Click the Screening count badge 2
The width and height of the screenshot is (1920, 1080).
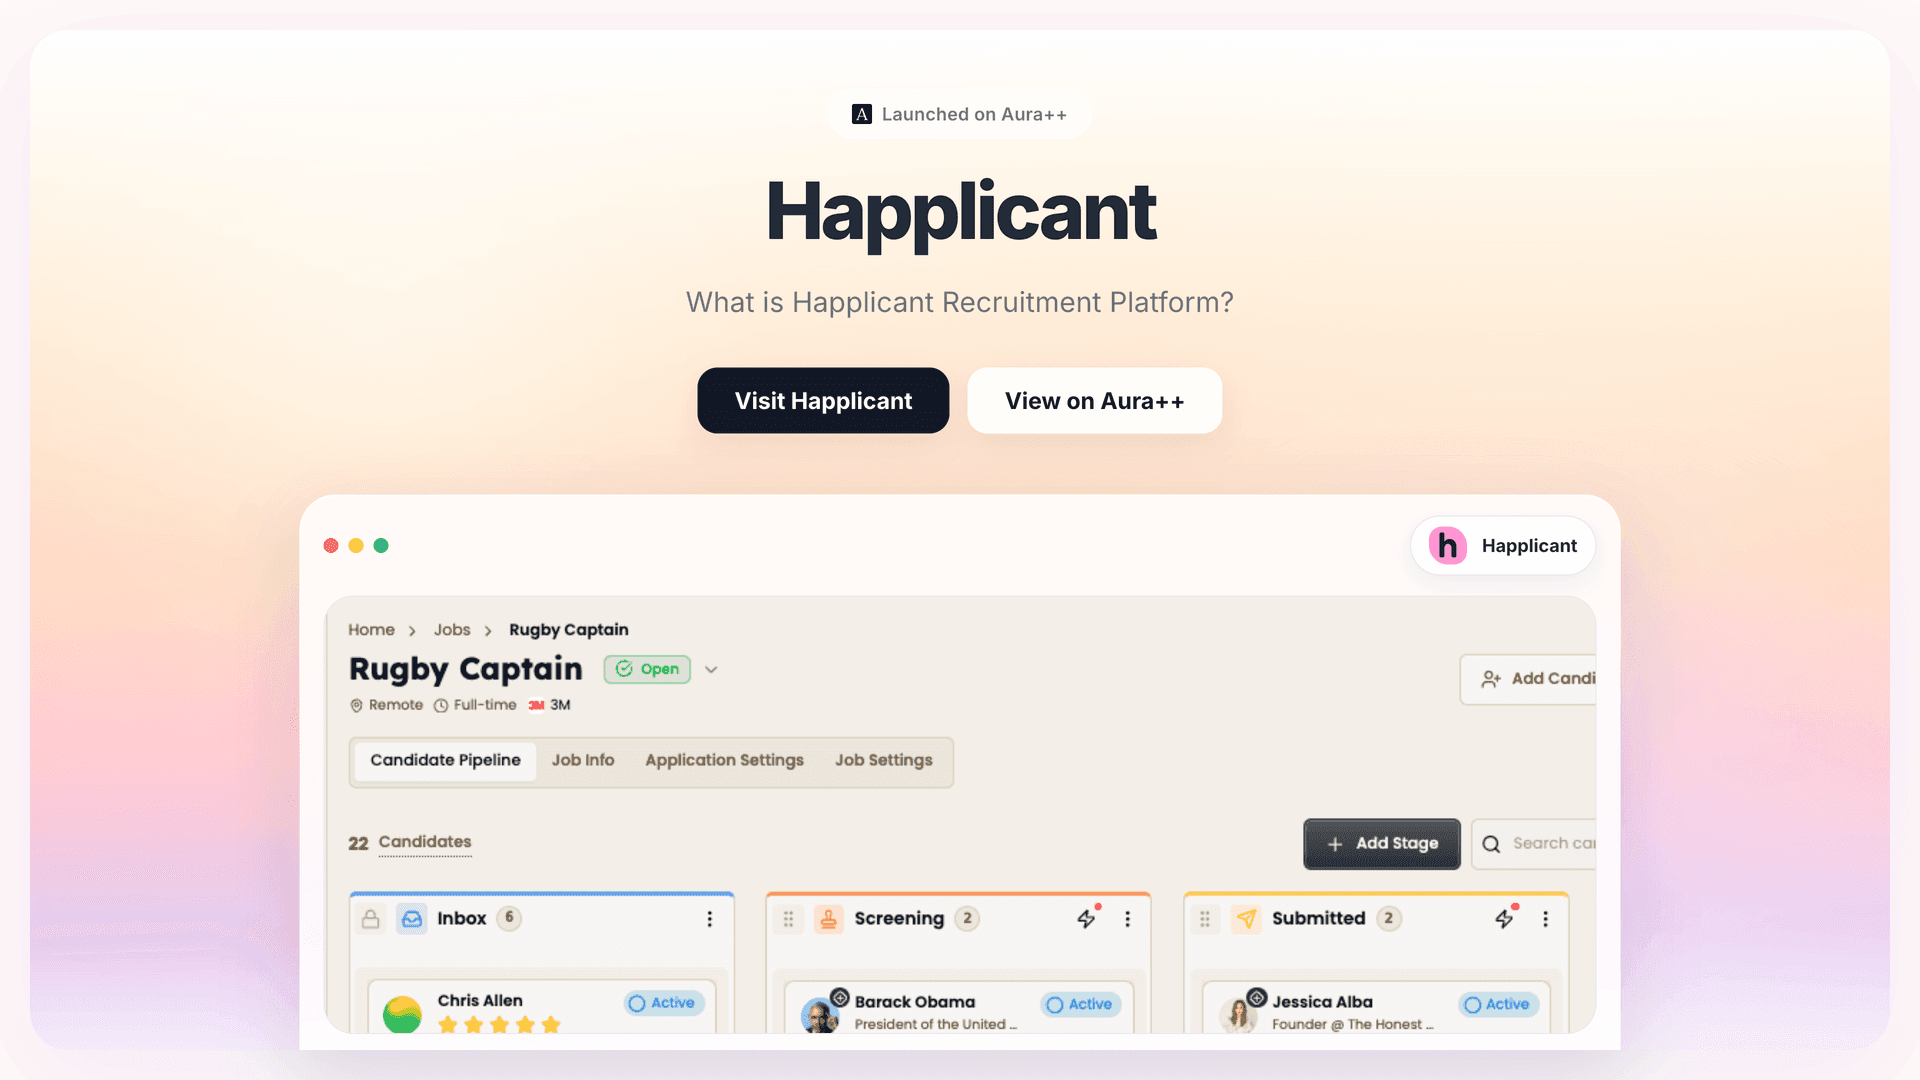tap(967, 919)
